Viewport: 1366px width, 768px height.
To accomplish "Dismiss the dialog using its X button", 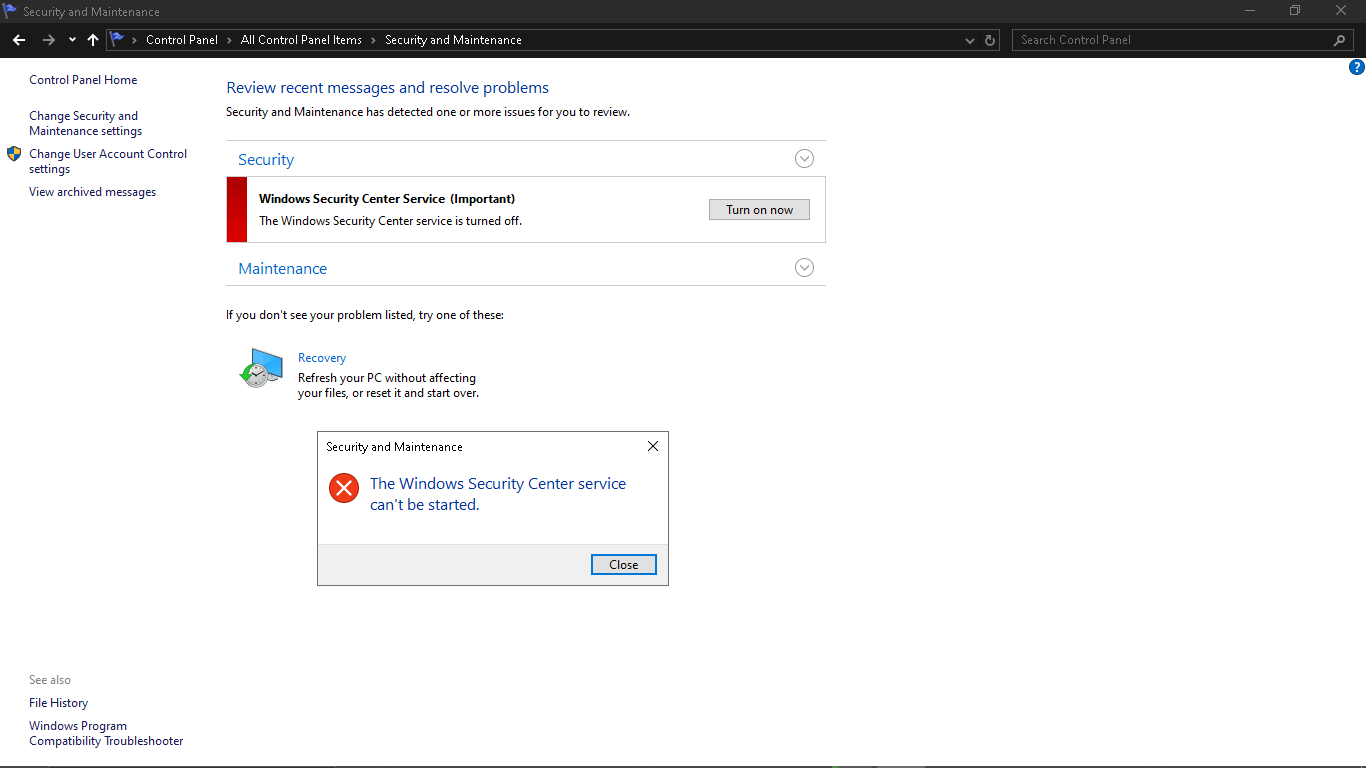I will (x=653, y=446).
